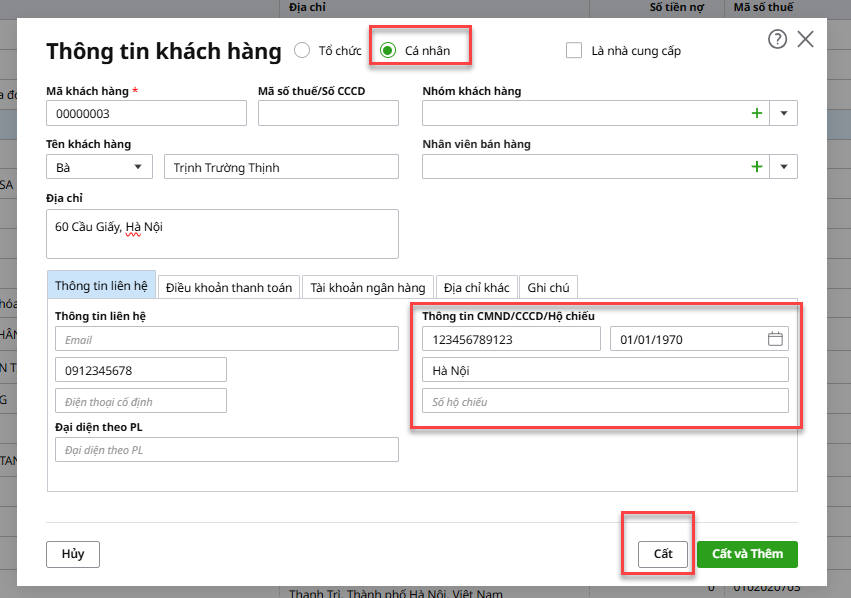The width and height of the screenshot is (851, 598).
Task: Switch to the Ghi chú tab
Action: click(x=548, y=287)
